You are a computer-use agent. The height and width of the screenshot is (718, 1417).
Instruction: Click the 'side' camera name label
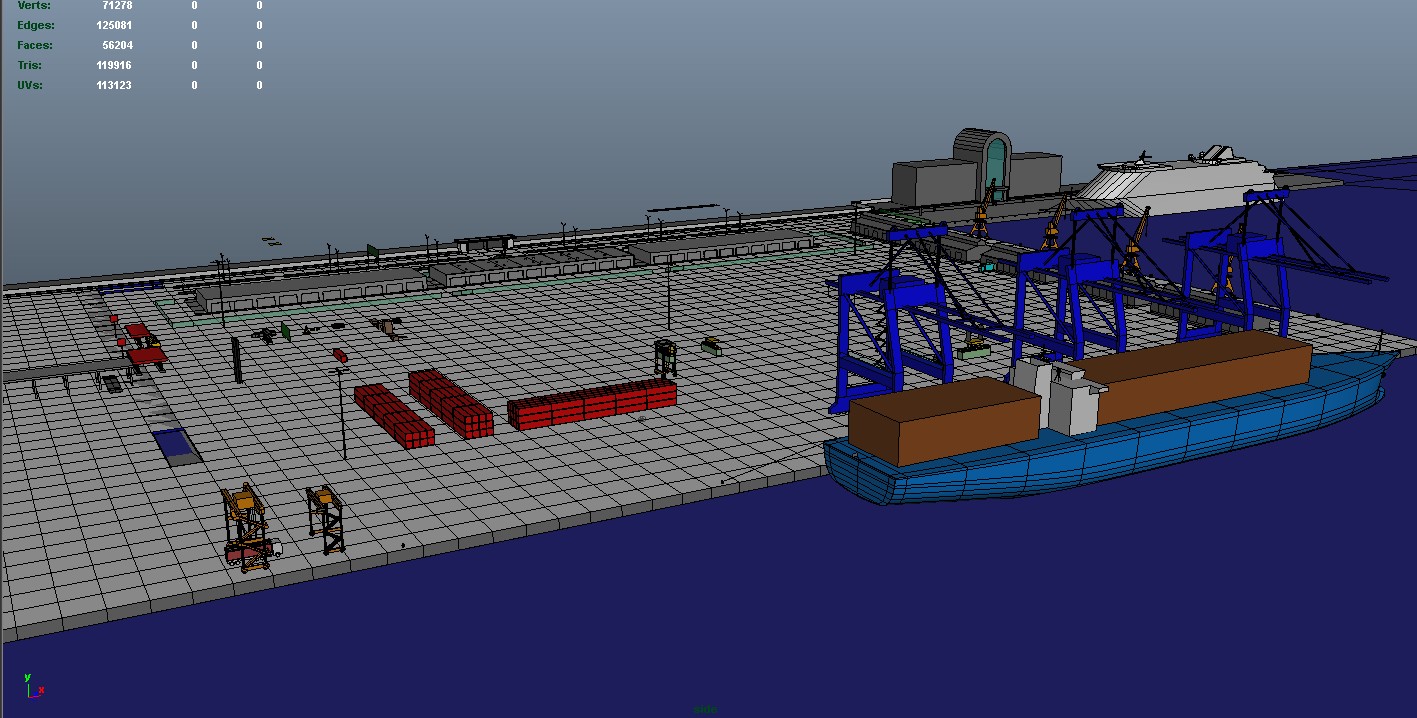[x=706, y=709]
